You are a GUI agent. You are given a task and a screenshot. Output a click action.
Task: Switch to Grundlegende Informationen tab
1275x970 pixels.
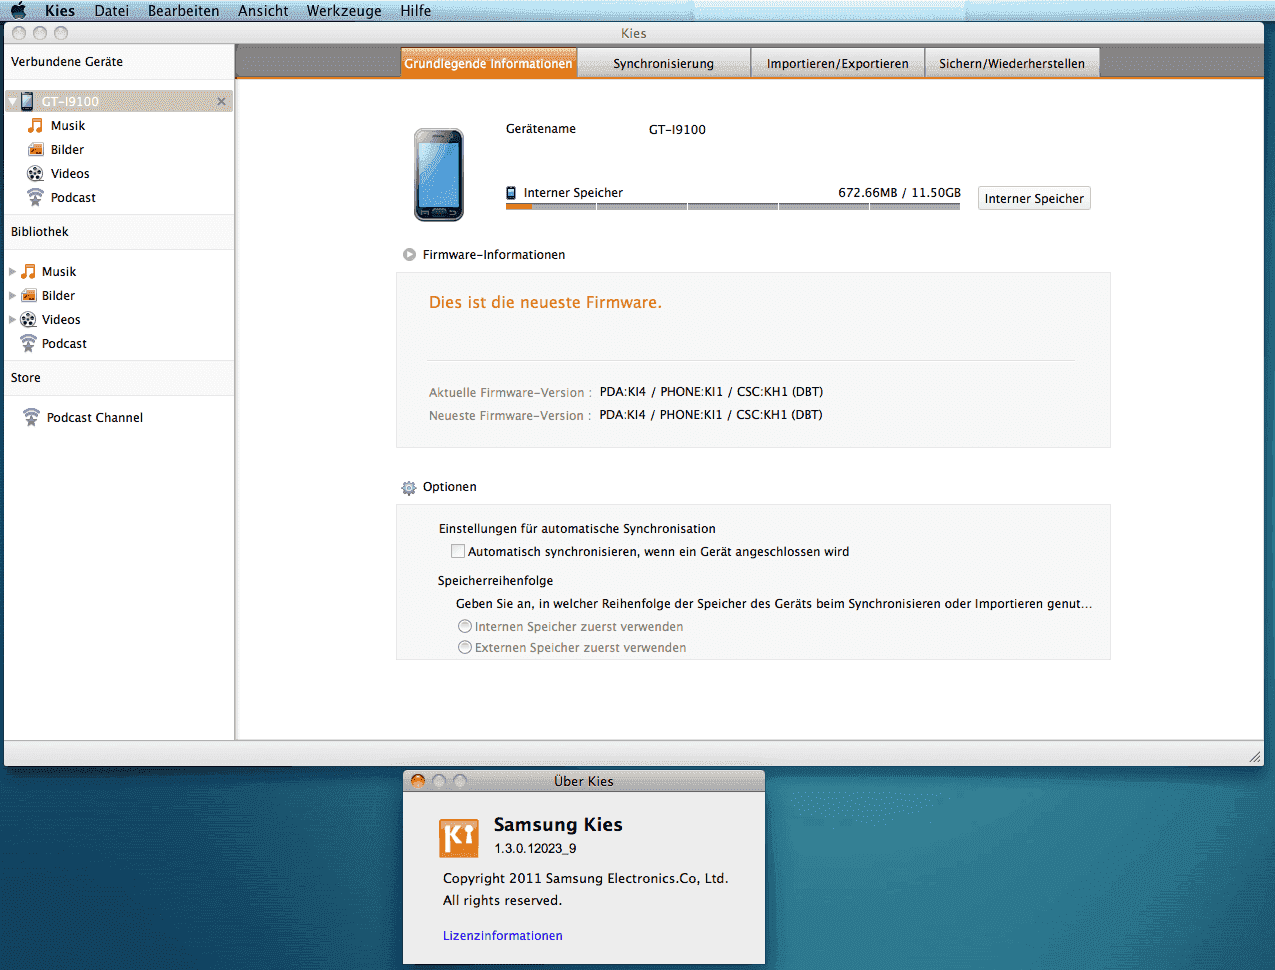489,63
